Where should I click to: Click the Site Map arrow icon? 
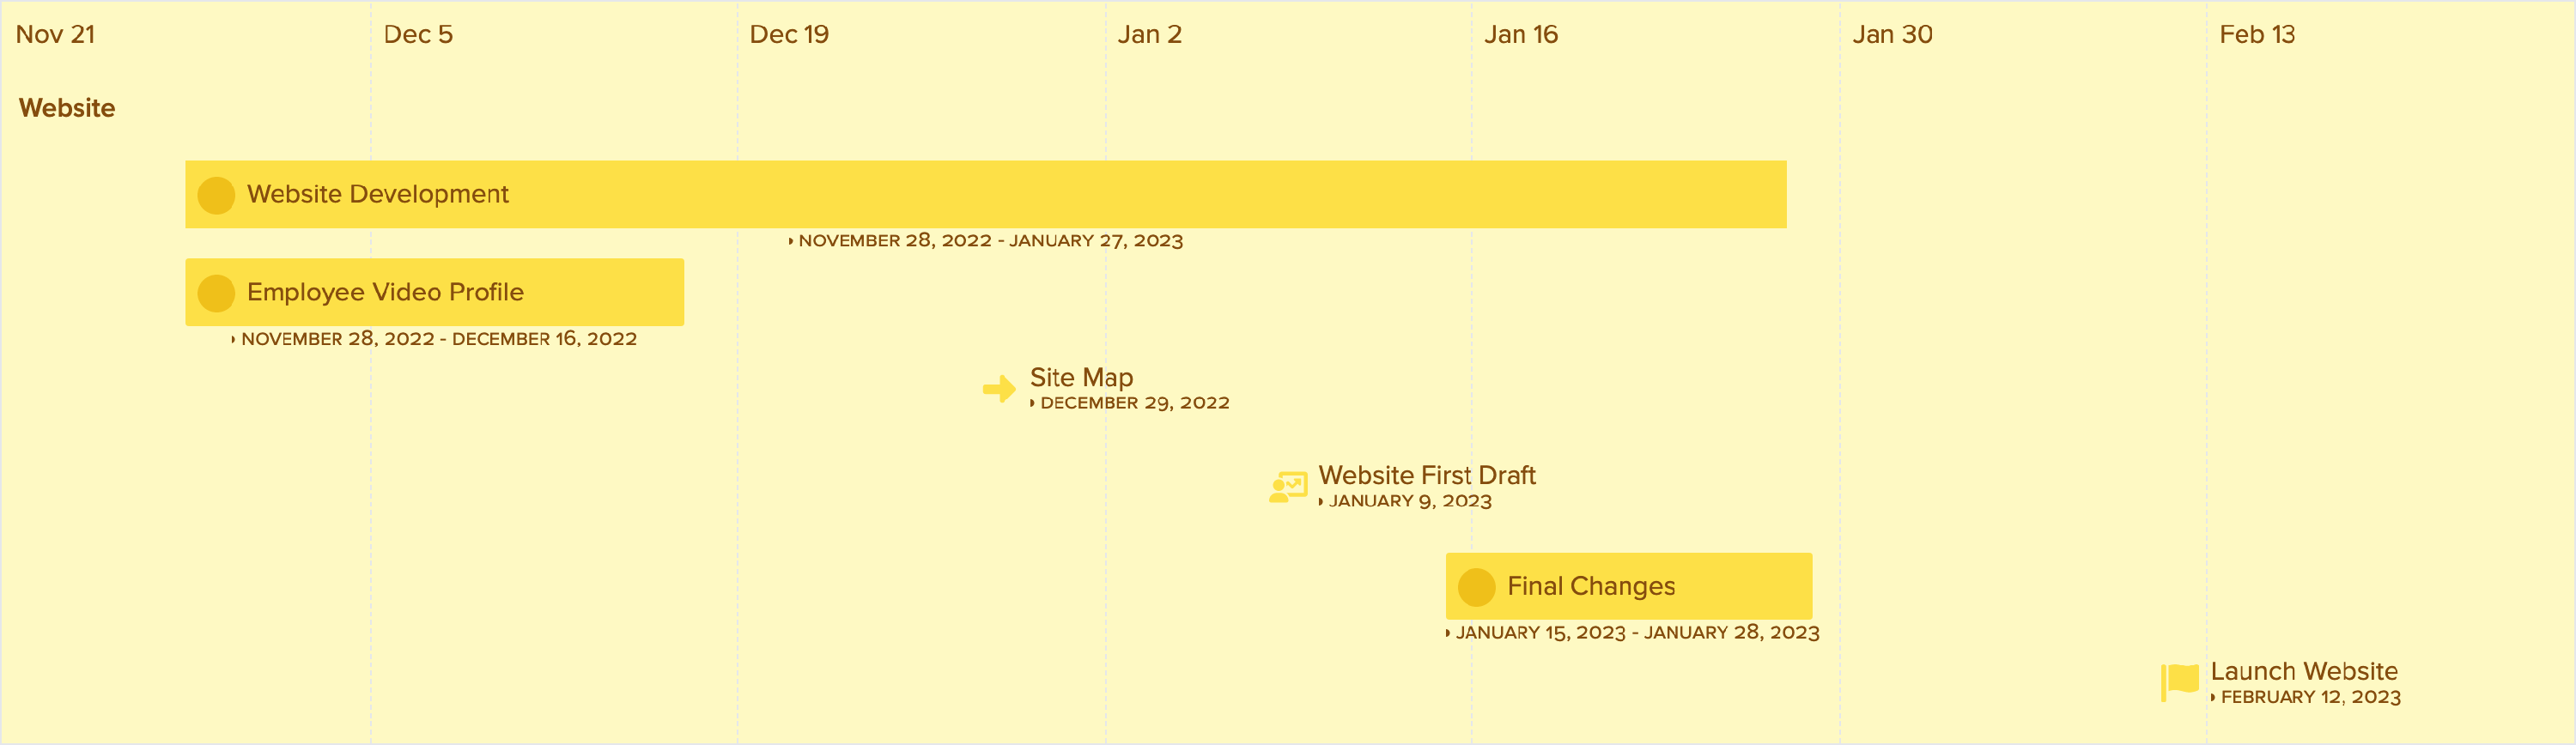point(999,389)
